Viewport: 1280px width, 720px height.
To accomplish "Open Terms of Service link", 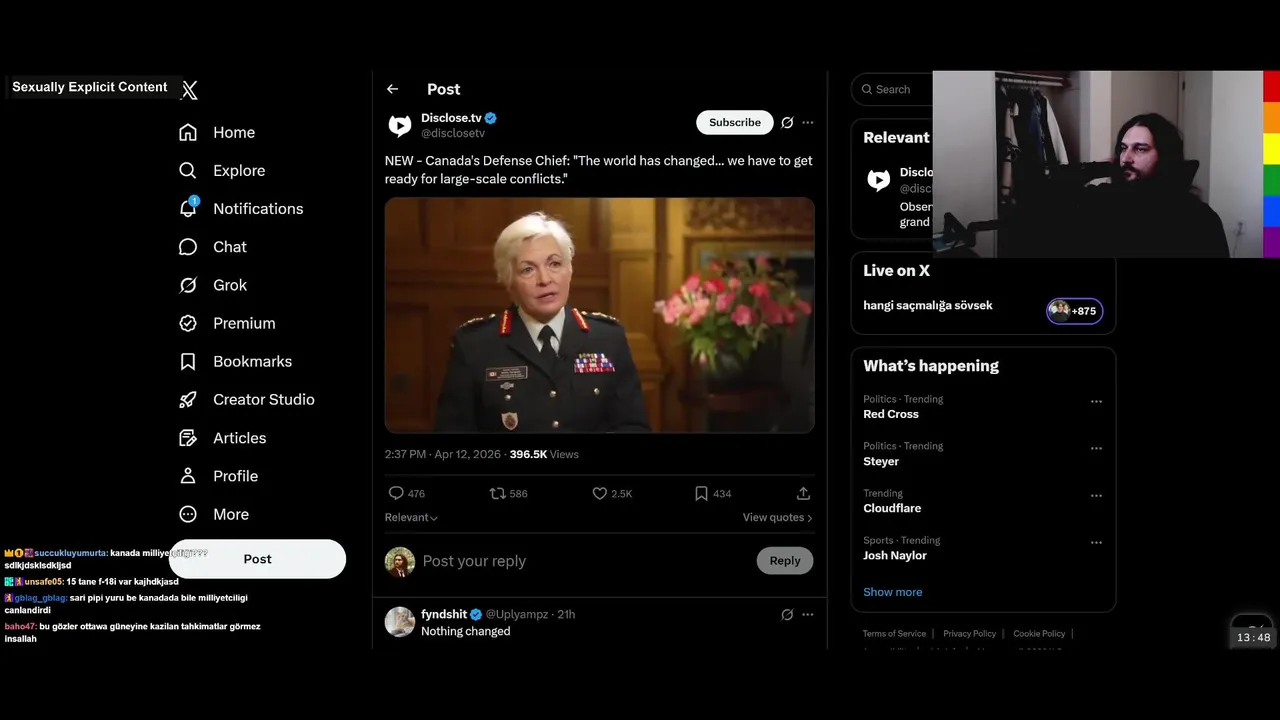I will click(x=894, y=633).
